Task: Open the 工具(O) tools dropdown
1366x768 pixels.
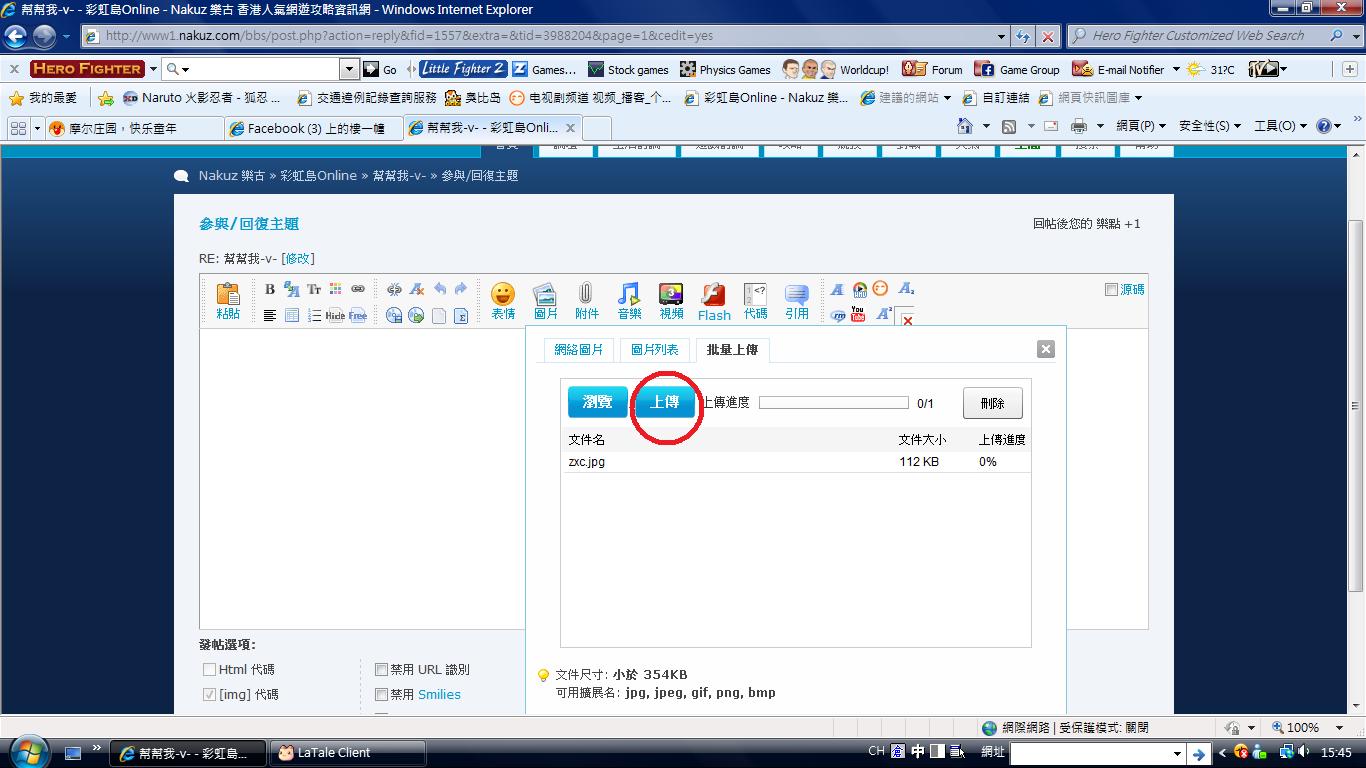Action: [x=1280, y=126]
